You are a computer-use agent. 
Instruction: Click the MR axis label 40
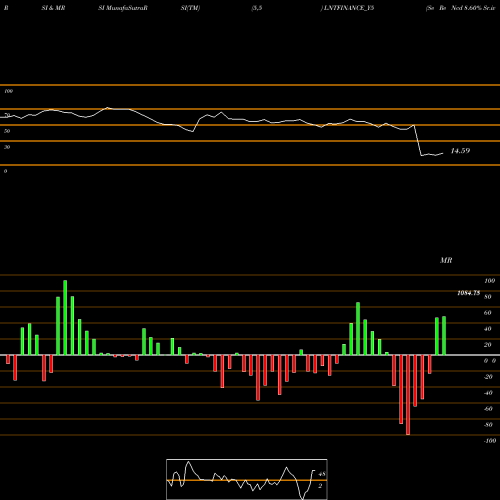[488, 329]
